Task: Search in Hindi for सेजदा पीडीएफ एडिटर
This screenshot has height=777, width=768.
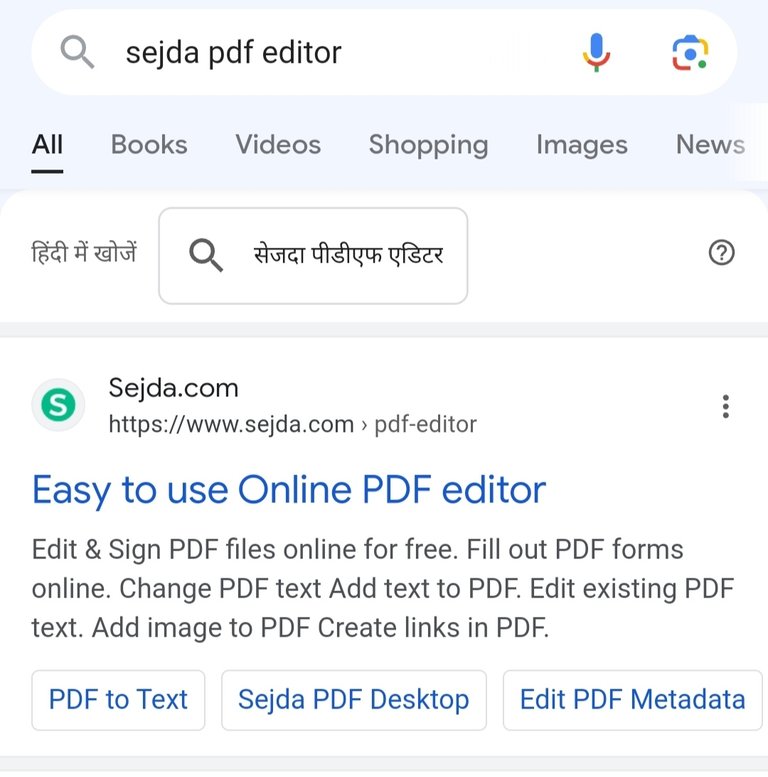Action: [313, 256]
